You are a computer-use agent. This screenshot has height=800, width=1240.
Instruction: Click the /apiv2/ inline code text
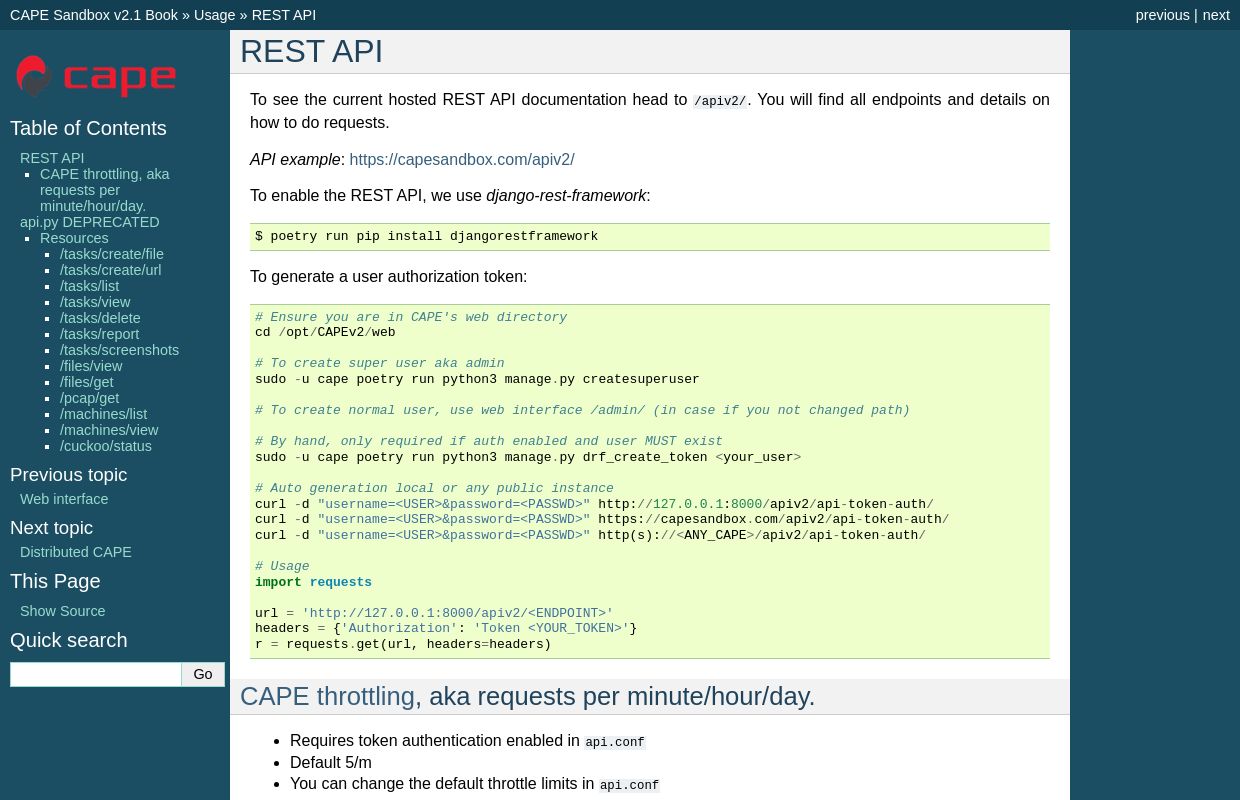click(x=720, y=102)
